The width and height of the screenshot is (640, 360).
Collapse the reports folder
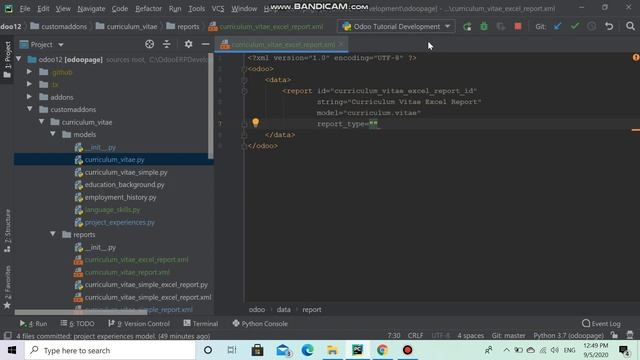click(x=53, y=234)
